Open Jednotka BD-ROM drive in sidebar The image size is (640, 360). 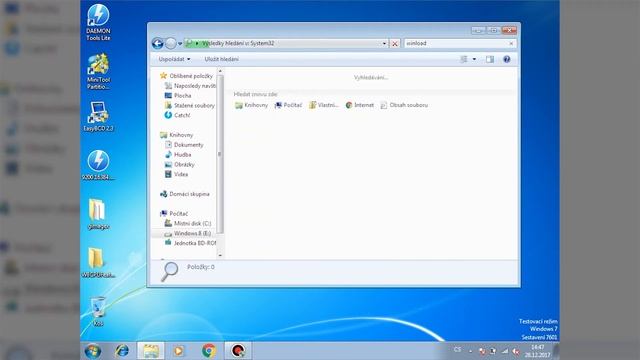(x=190, y=243)
